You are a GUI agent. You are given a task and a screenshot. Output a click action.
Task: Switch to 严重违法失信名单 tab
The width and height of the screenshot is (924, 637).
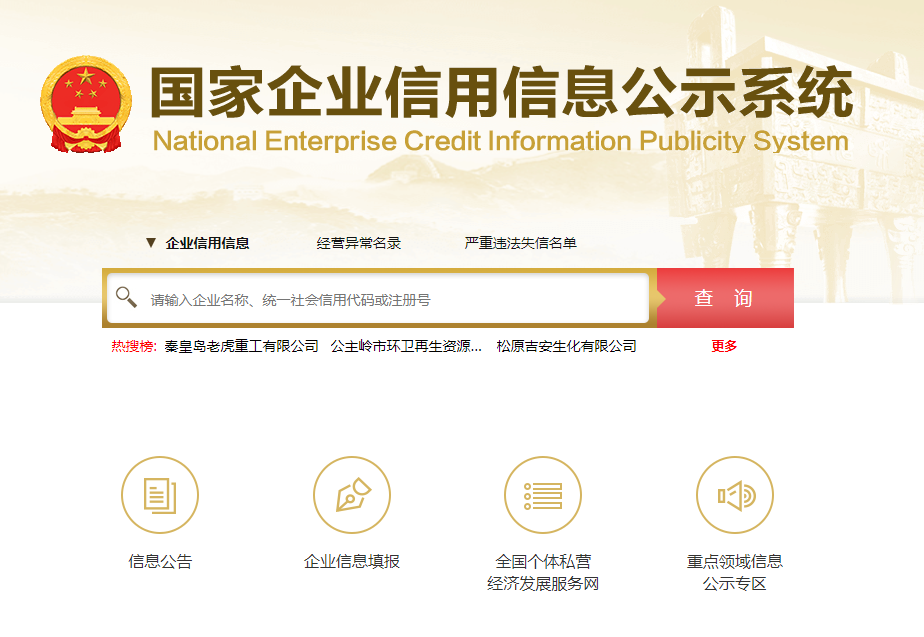coord(520,243)
